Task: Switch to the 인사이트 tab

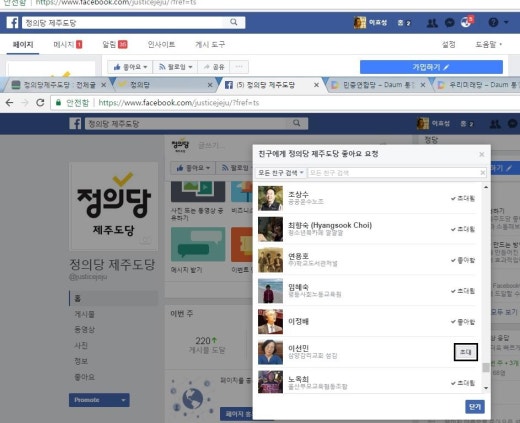Action: (161, 44)
